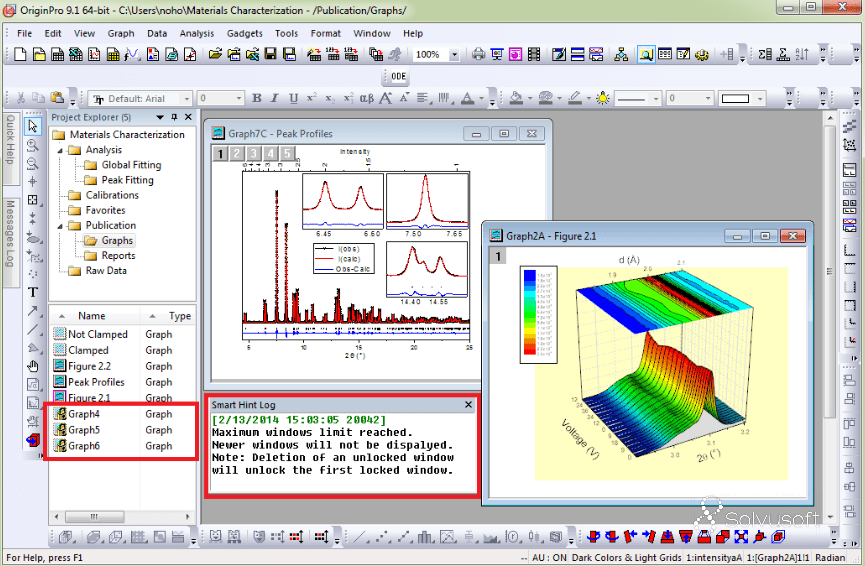Open the Window menu
Viewport: 865px width, 566px height.
pyautogui.click(x=372, y=33)
